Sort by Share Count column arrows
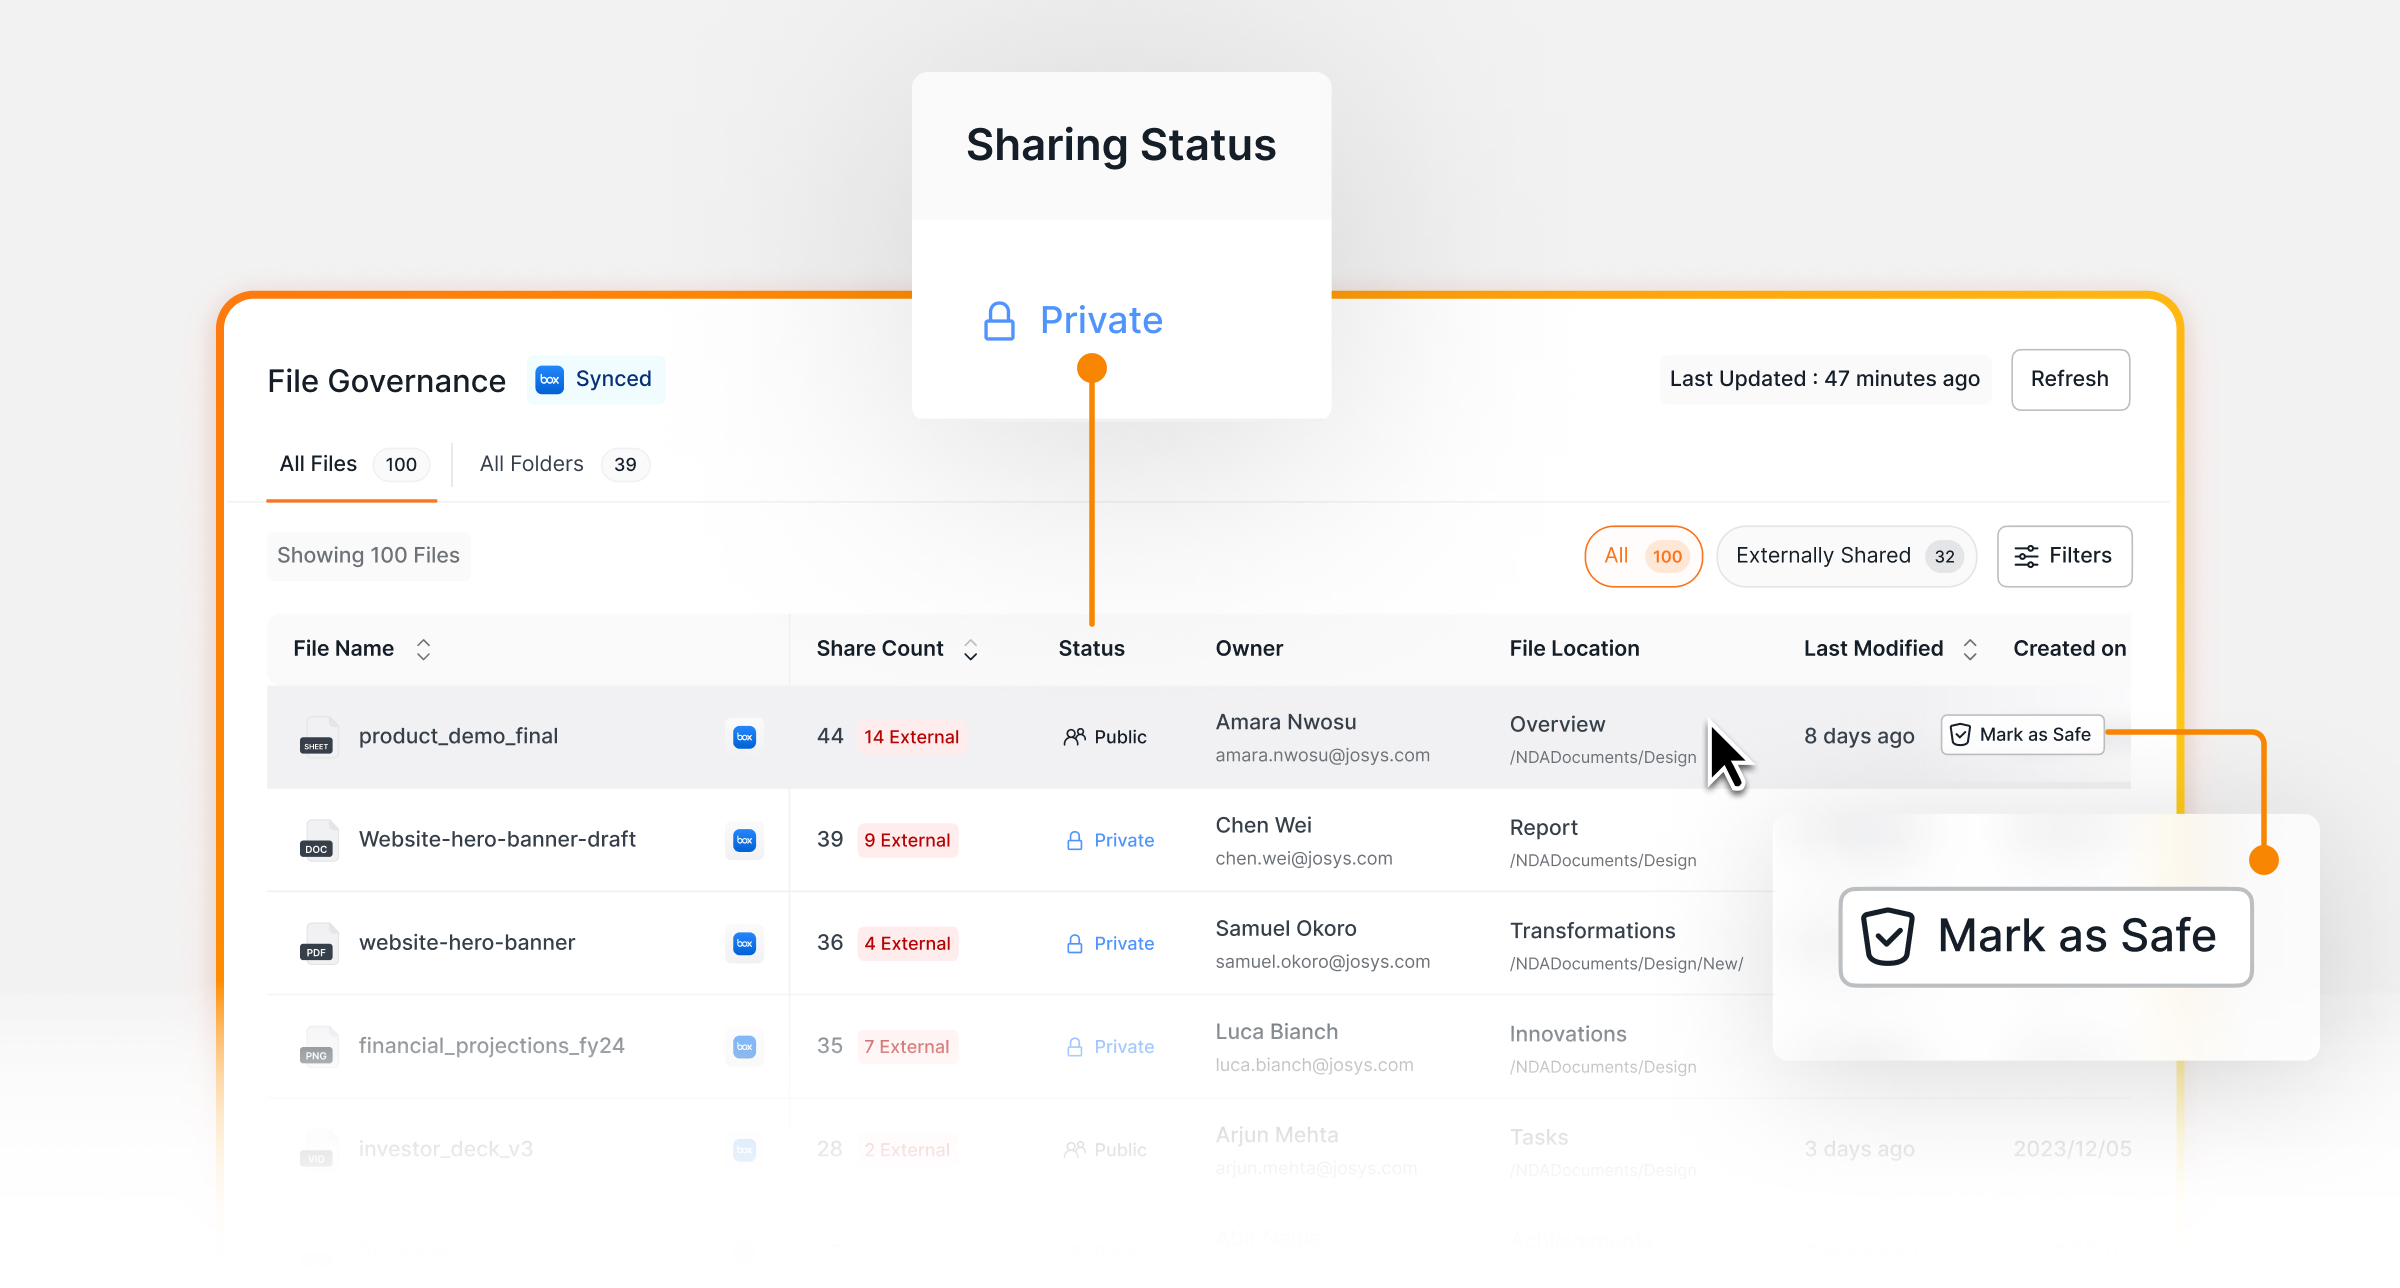Image resolution: width=2400 pixels, height=1288 pixels. [970, 649]
